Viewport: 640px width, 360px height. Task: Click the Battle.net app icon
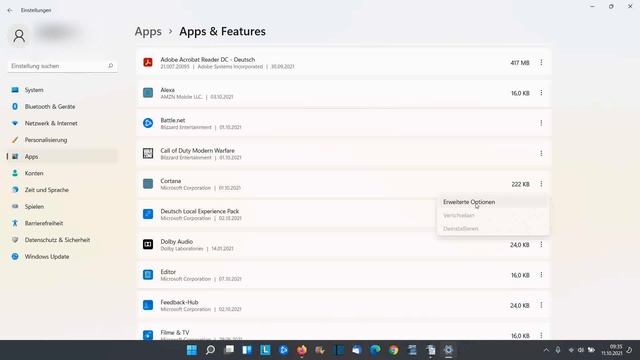pos(148,123)
